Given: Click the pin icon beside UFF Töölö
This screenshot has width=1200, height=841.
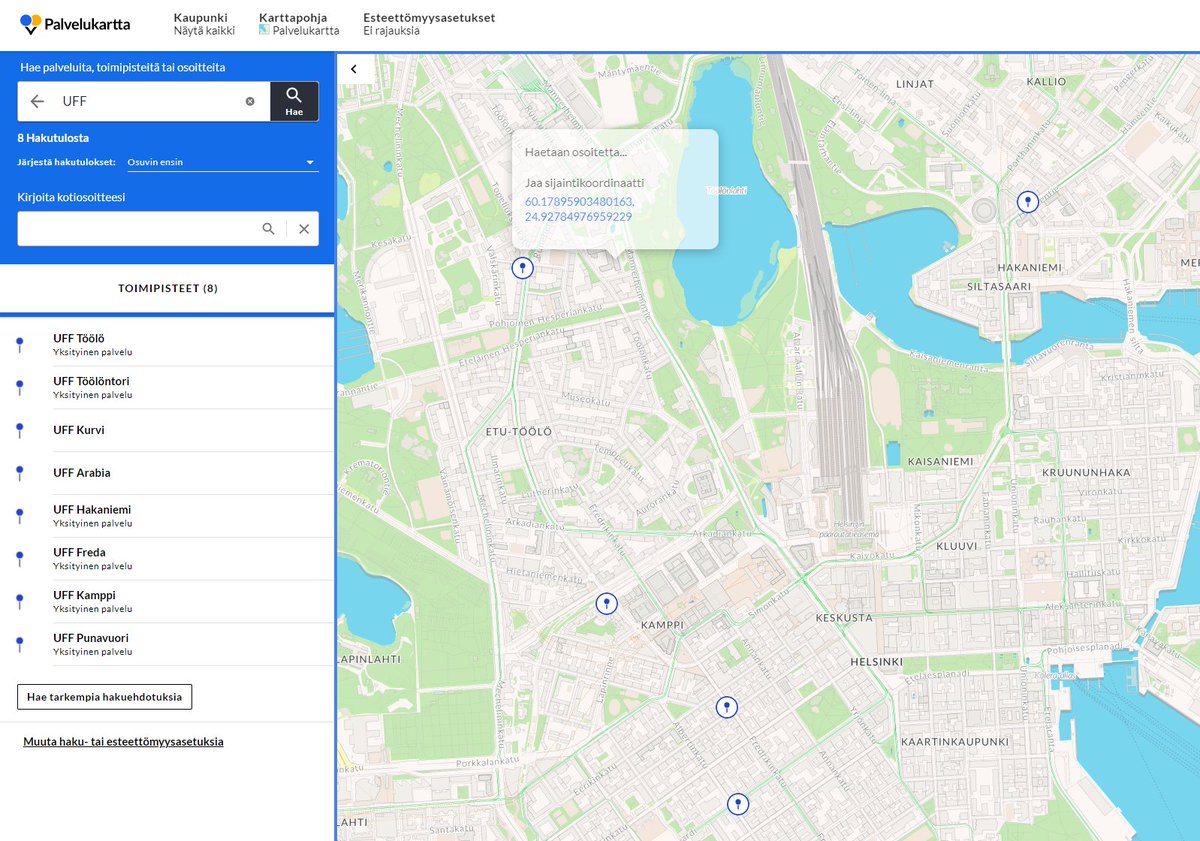Looking at the screenshot, I should coord(19,345).
